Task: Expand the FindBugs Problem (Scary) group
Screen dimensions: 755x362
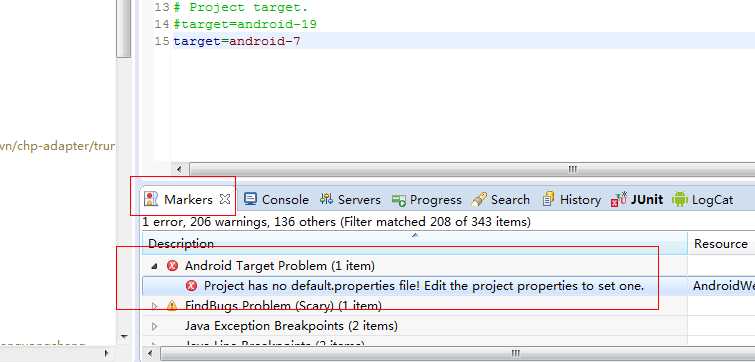Action: coord(155,306)
